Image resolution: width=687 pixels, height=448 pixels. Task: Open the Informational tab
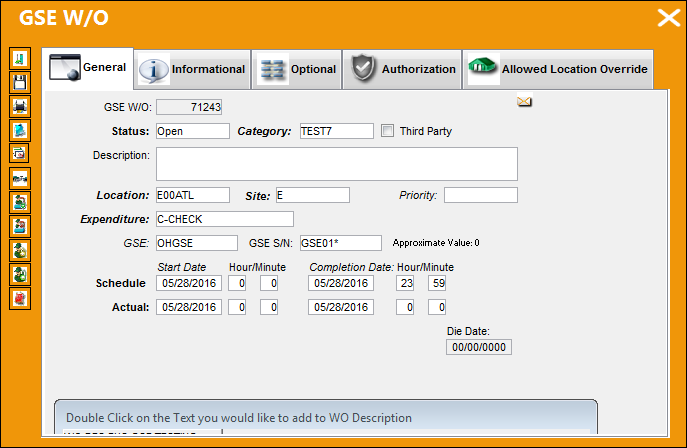click(193, 69)
